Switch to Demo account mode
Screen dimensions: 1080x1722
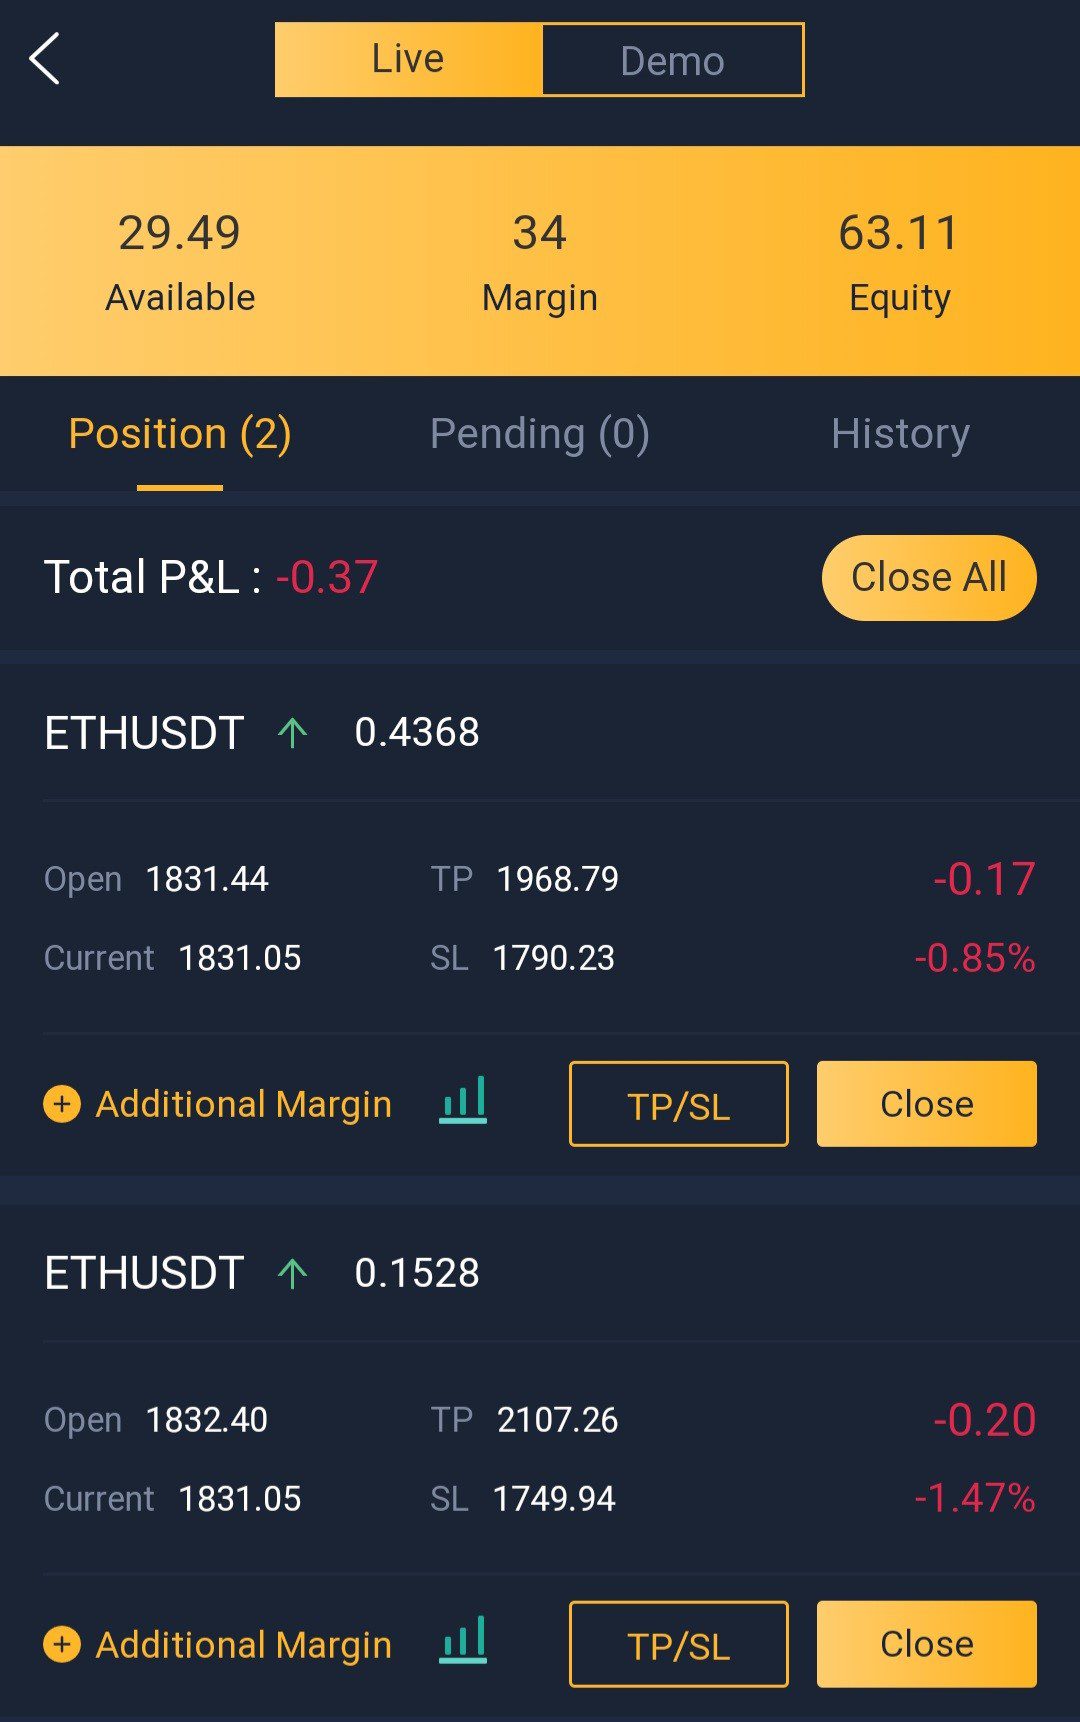coord(672,60)
